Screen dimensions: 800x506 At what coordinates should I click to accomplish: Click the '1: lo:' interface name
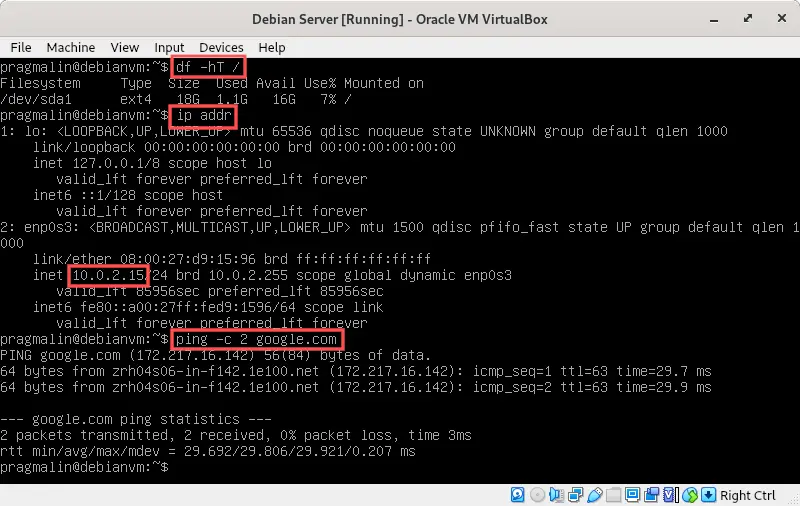[x=24, y=131]
